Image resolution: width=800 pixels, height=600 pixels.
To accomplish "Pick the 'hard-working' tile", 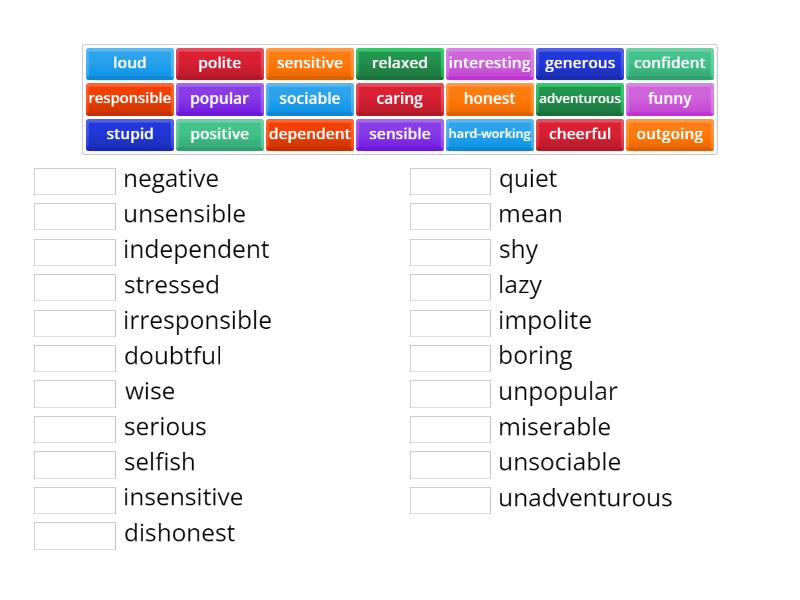I will pyautogui.click(x=489, y=134).
